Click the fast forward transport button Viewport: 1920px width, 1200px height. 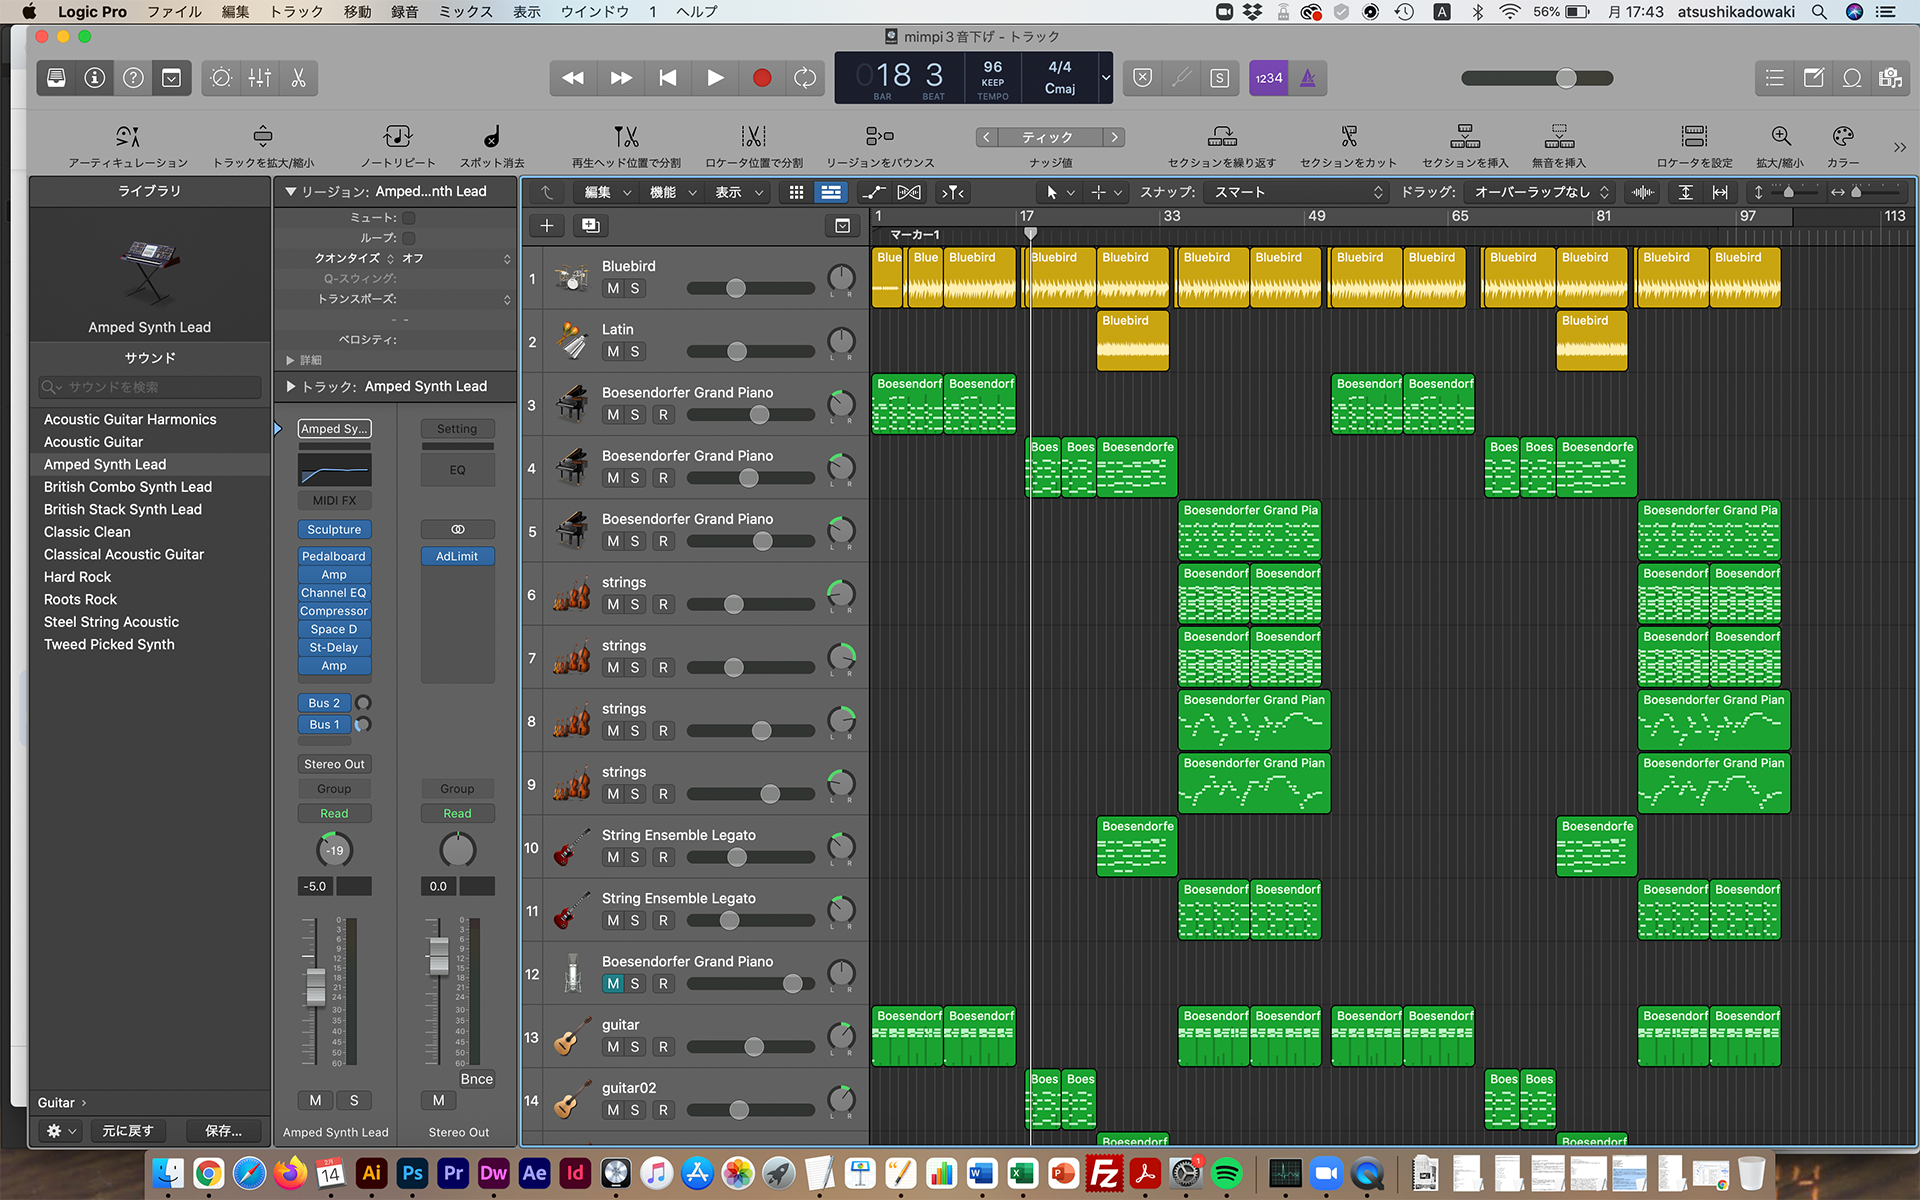pyautogui.click(x=621, y=78)
